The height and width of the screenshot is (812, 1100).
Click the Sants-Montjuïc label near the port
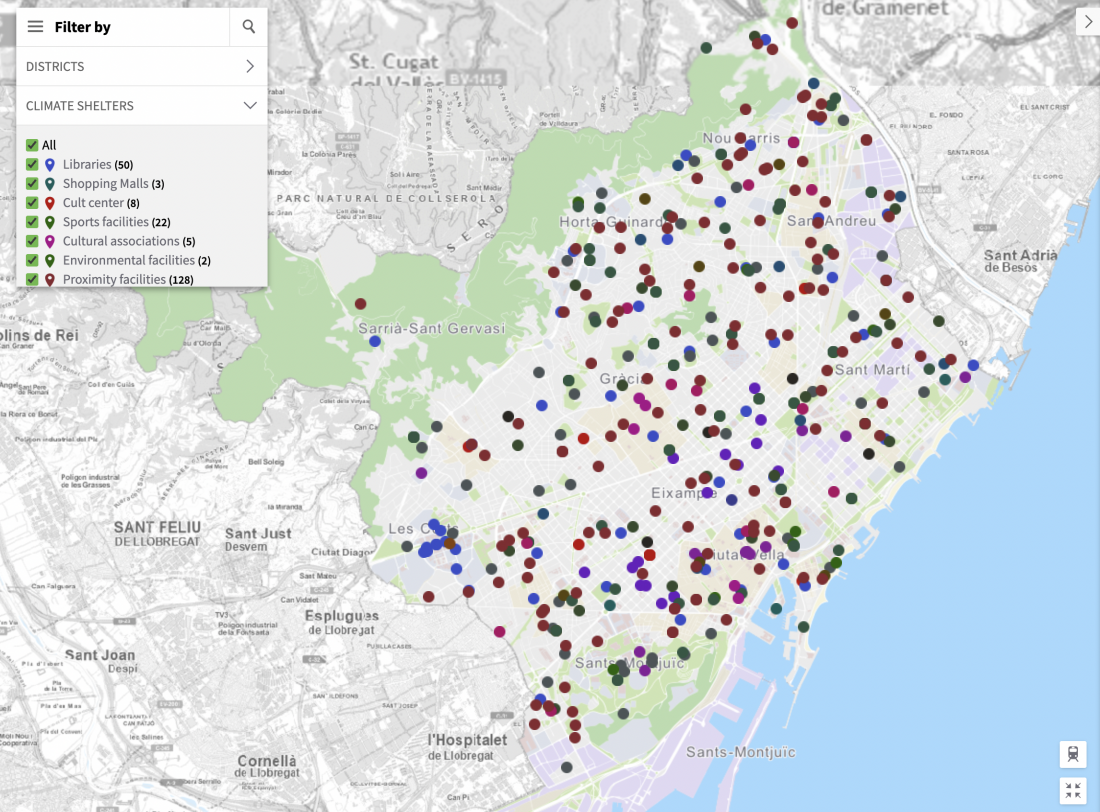[741, 752]
